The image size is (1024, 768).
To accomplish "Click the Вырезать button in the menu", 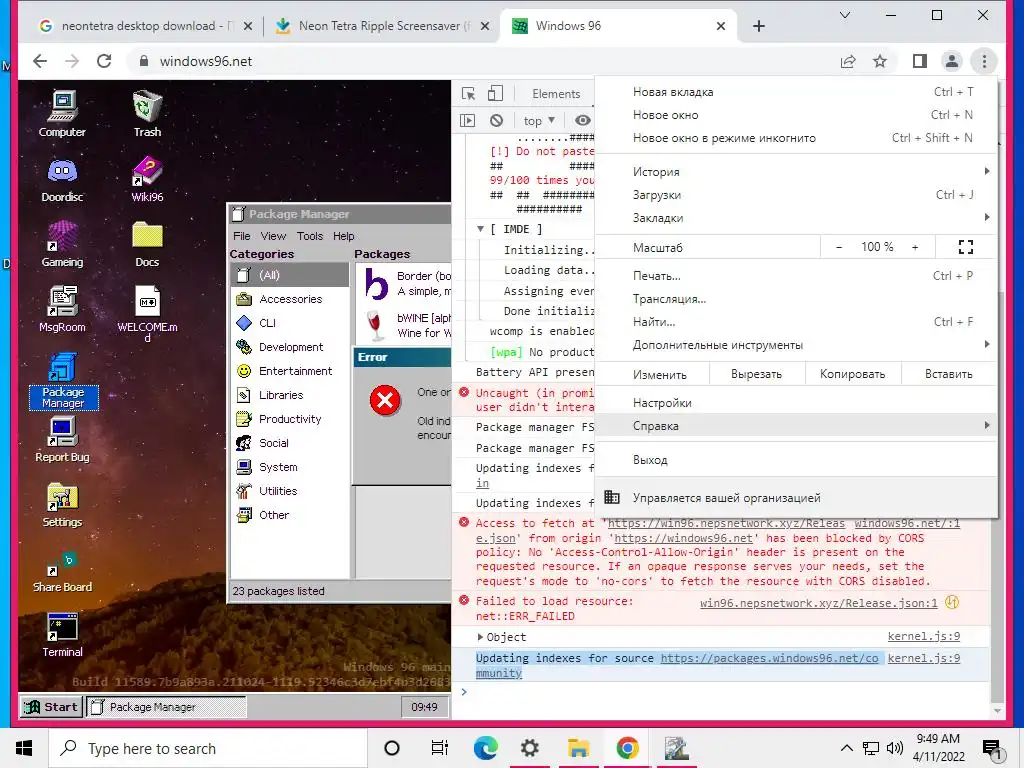I will (756, 374).
